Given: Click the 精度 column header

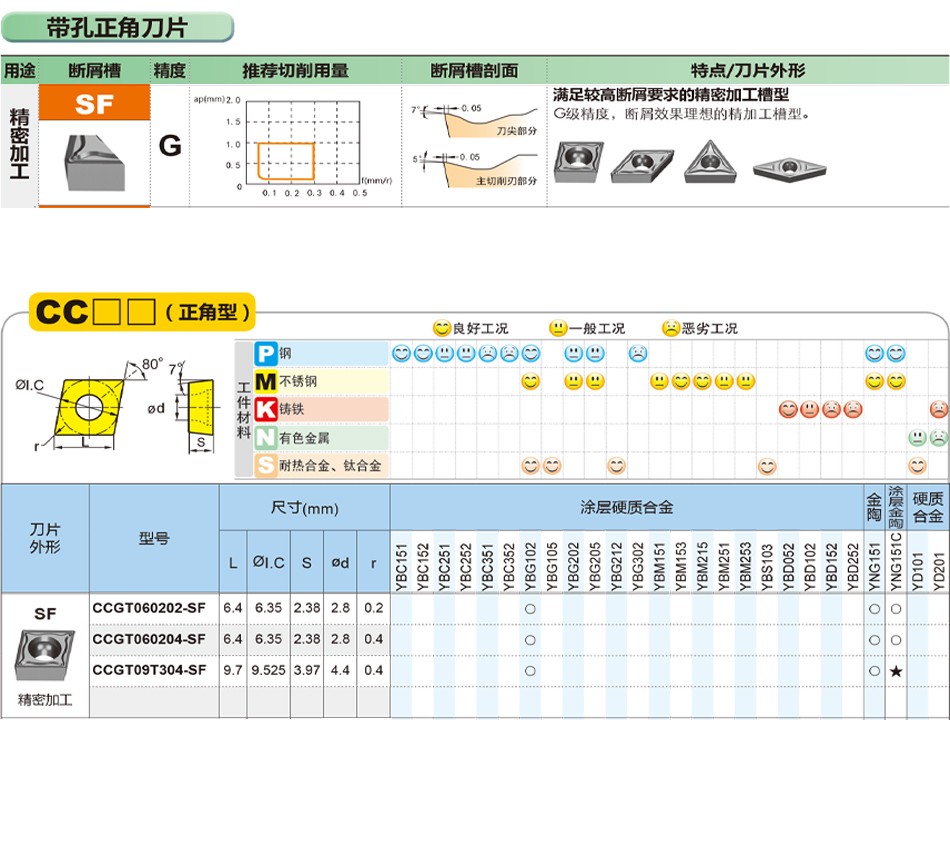Looking at the screenshot, I should click(169, 71).
